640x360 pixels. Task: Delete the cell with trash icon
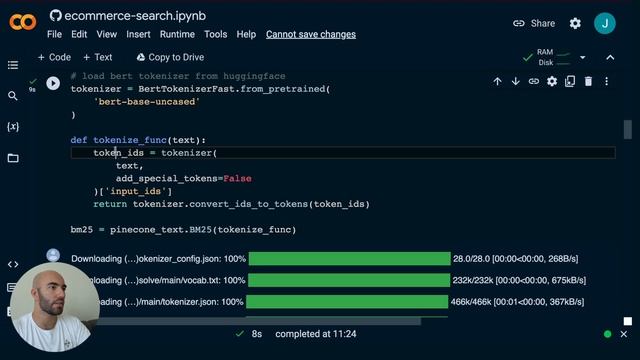[x=588, y=82]
